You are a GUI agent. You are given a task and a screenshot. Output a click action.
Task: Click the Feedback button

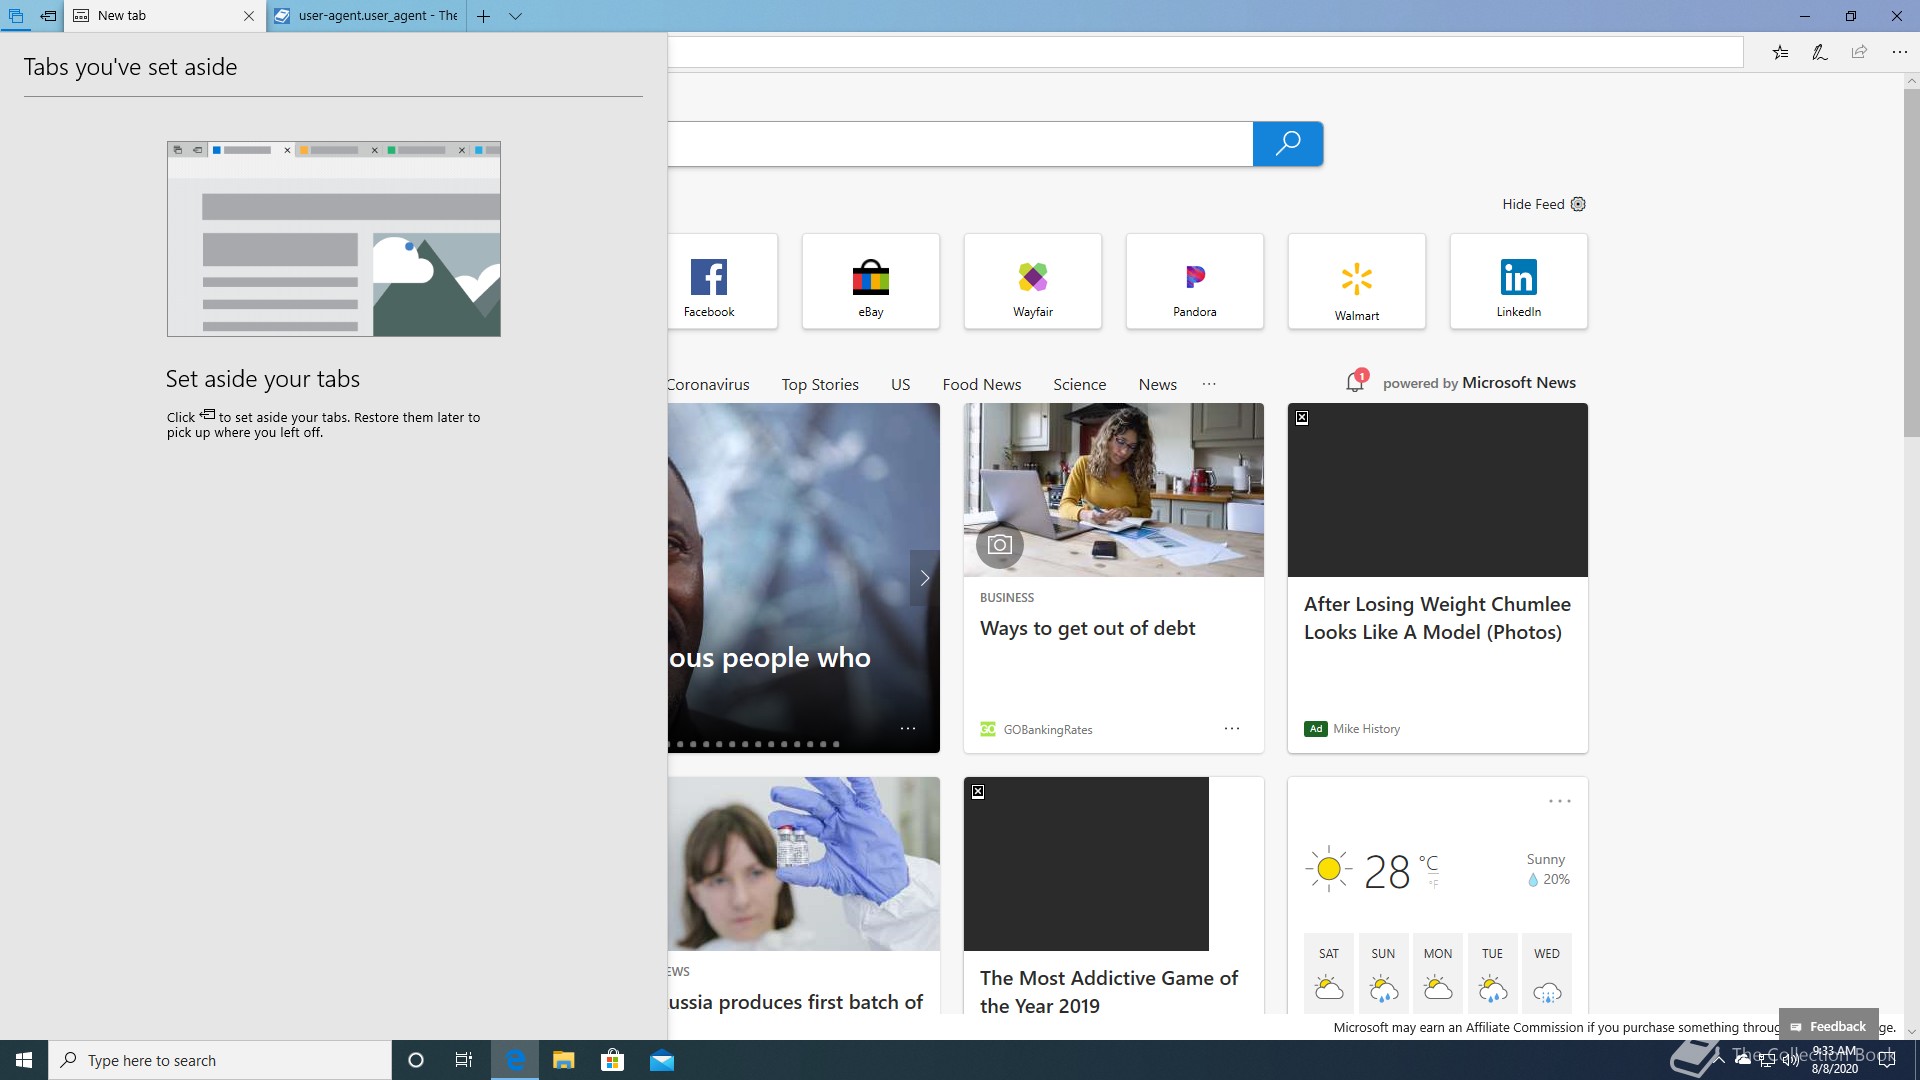point(1828,1026)
